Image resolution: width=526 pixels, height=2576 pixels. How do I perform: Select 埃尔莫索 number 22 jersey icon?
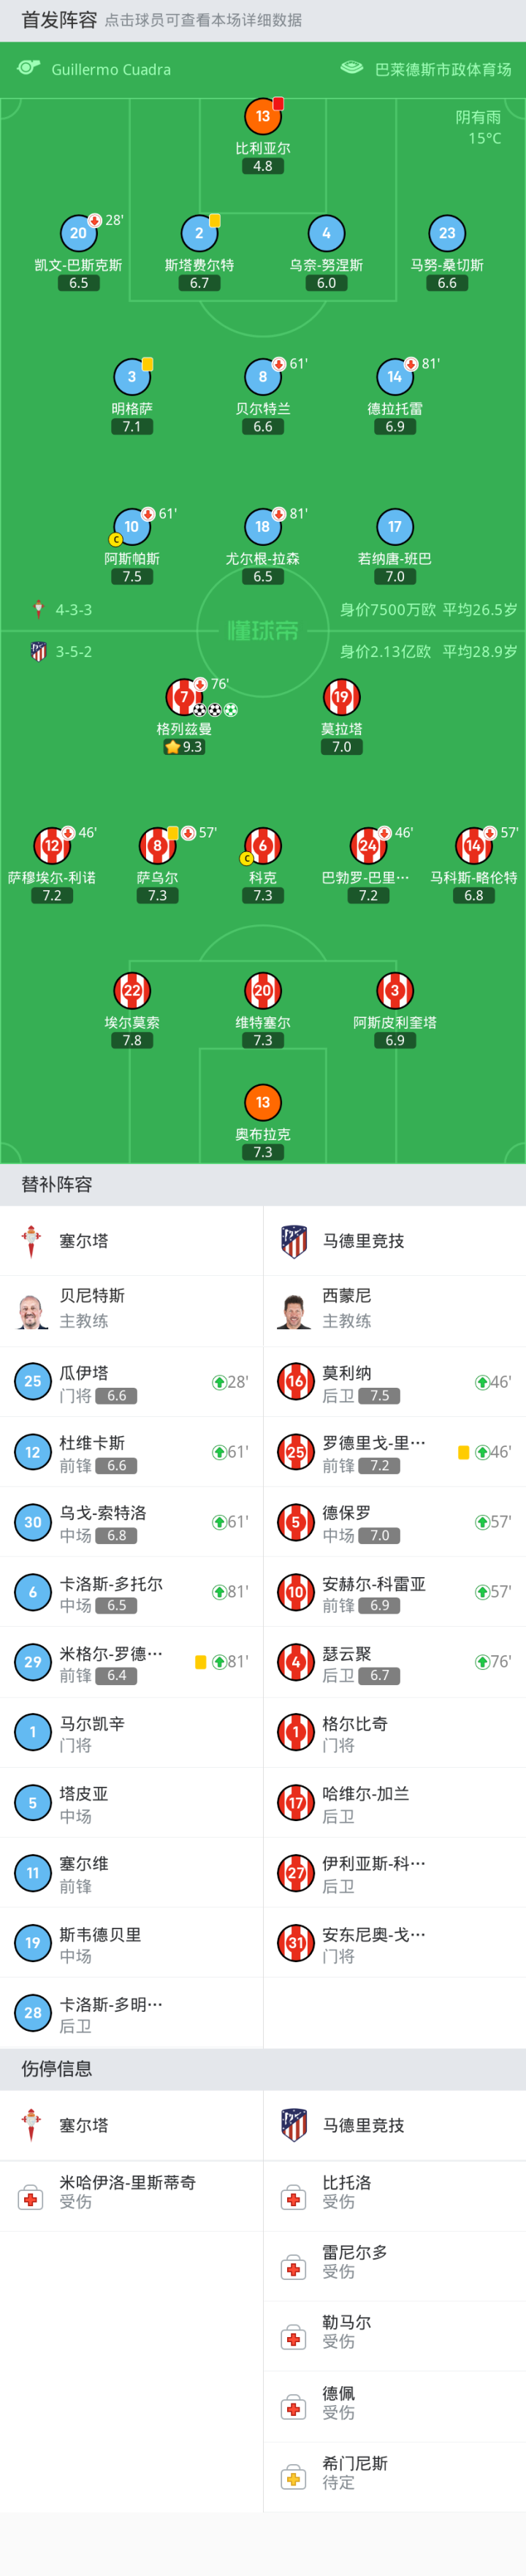131,990
